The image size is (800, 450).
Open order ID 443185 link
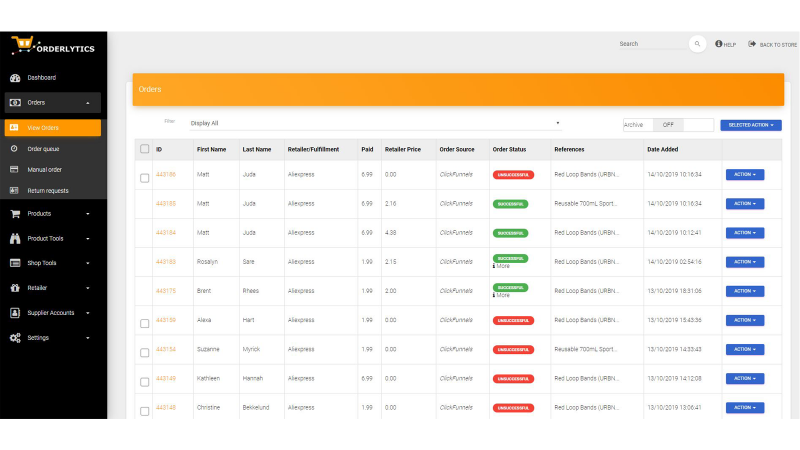coord(166,204)
